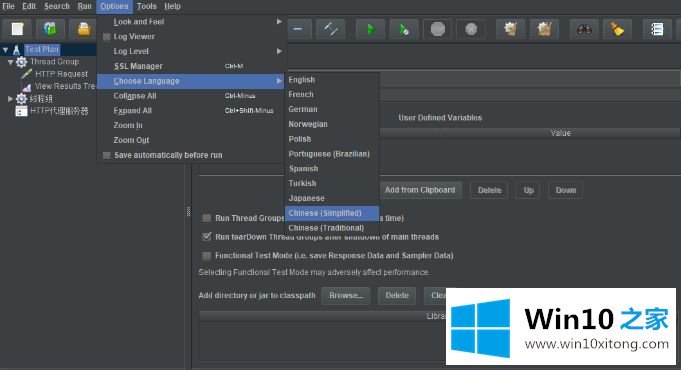The image size is (681, 370).
Task: Select English language
Action: pos(332,80)
